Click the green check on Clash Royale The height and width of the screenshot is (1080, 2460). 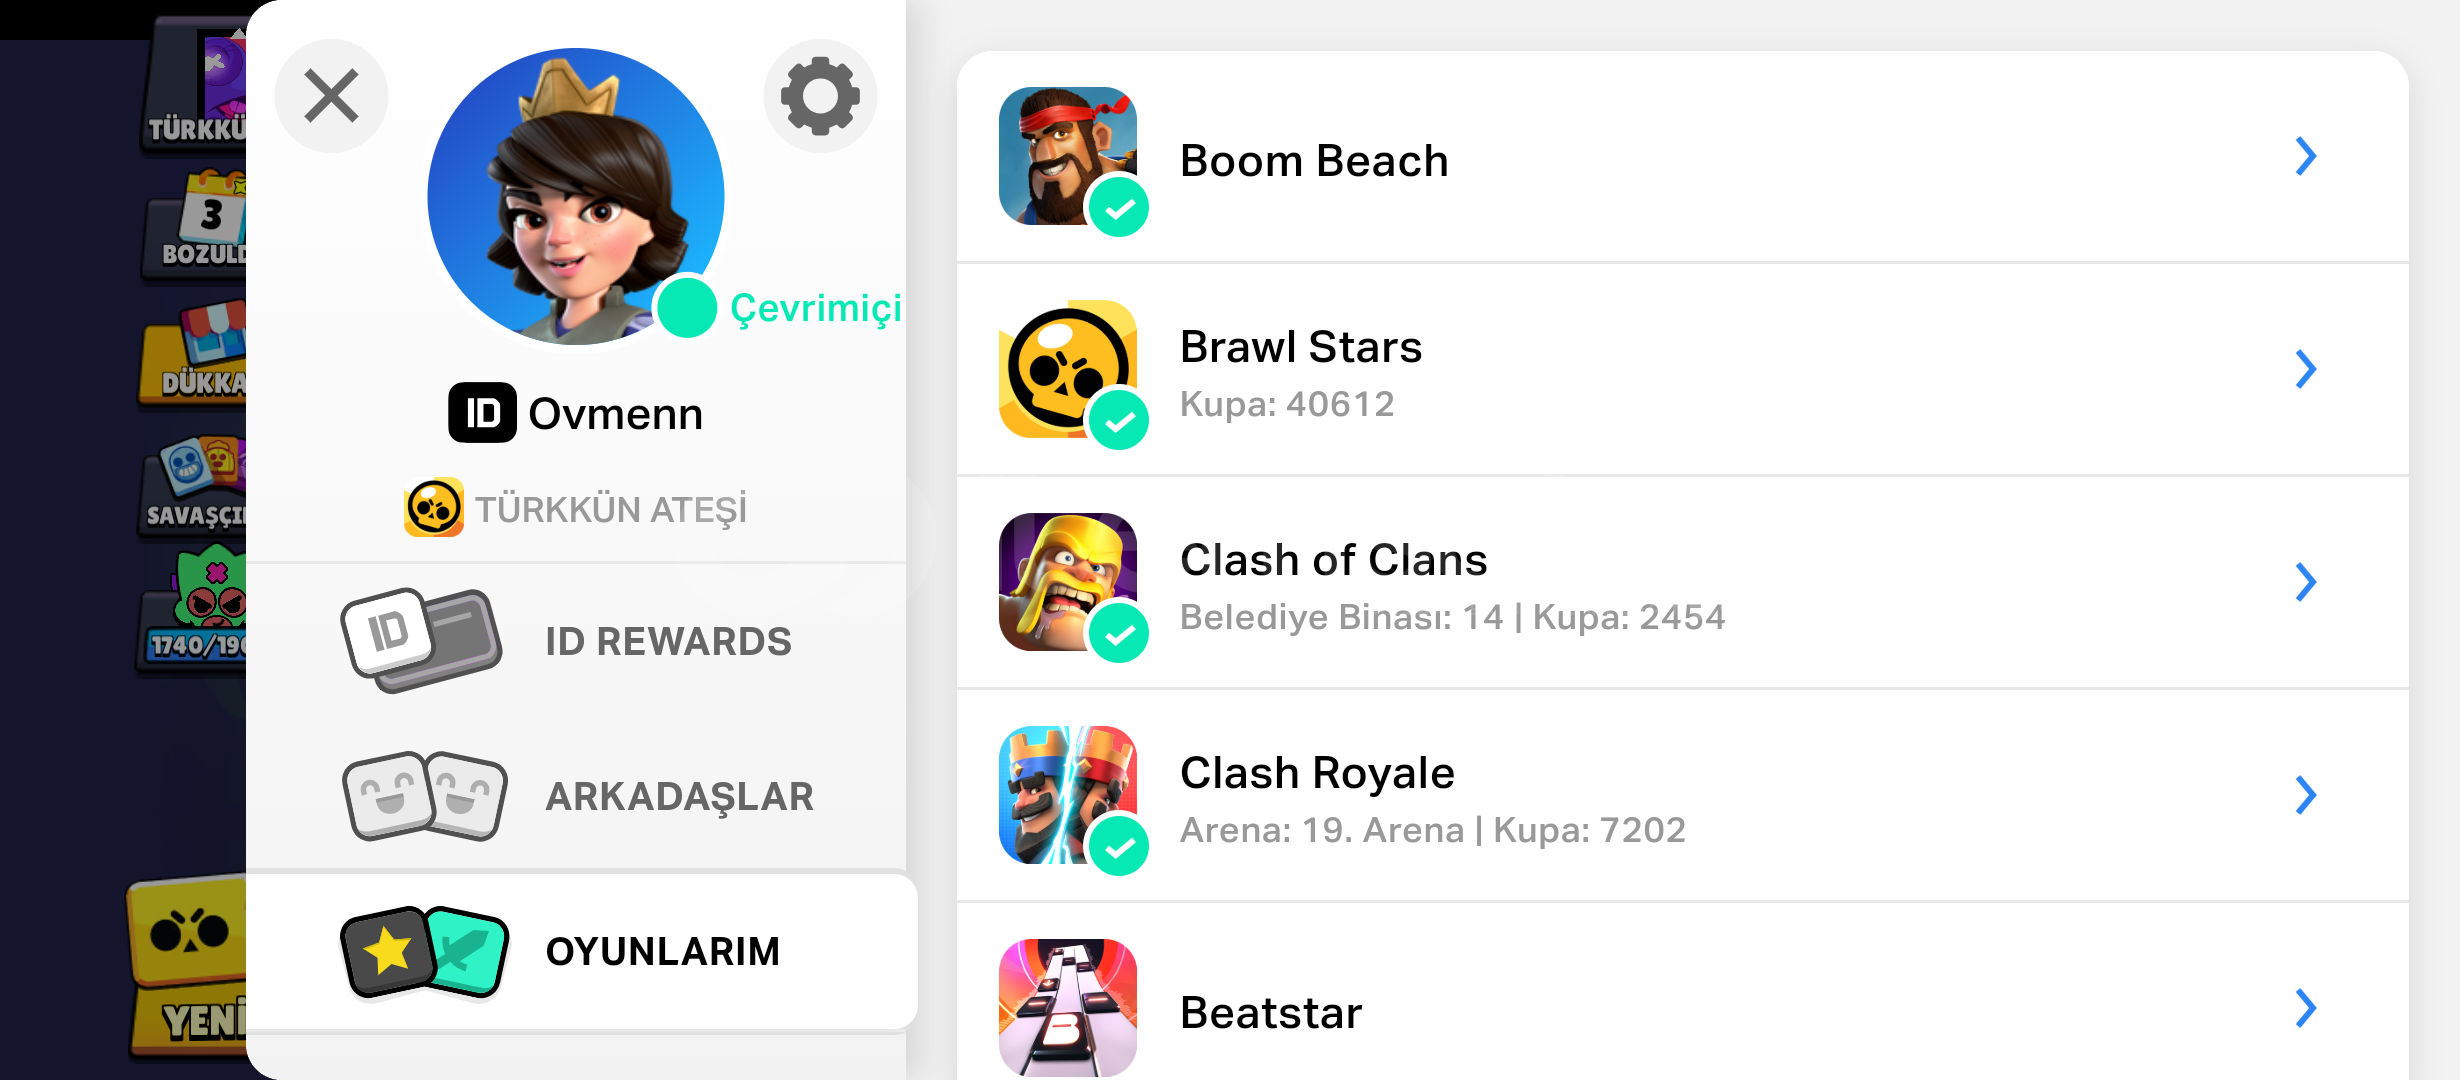(x=1119, y=847)
